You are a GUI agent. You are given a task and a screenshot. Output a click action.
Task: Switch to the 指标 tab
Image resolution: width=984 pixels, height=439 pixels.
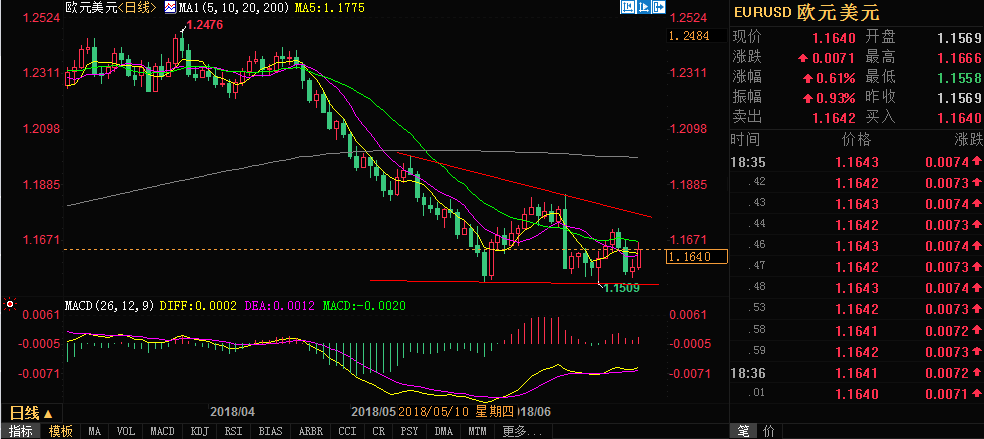[x=21, y=432]
